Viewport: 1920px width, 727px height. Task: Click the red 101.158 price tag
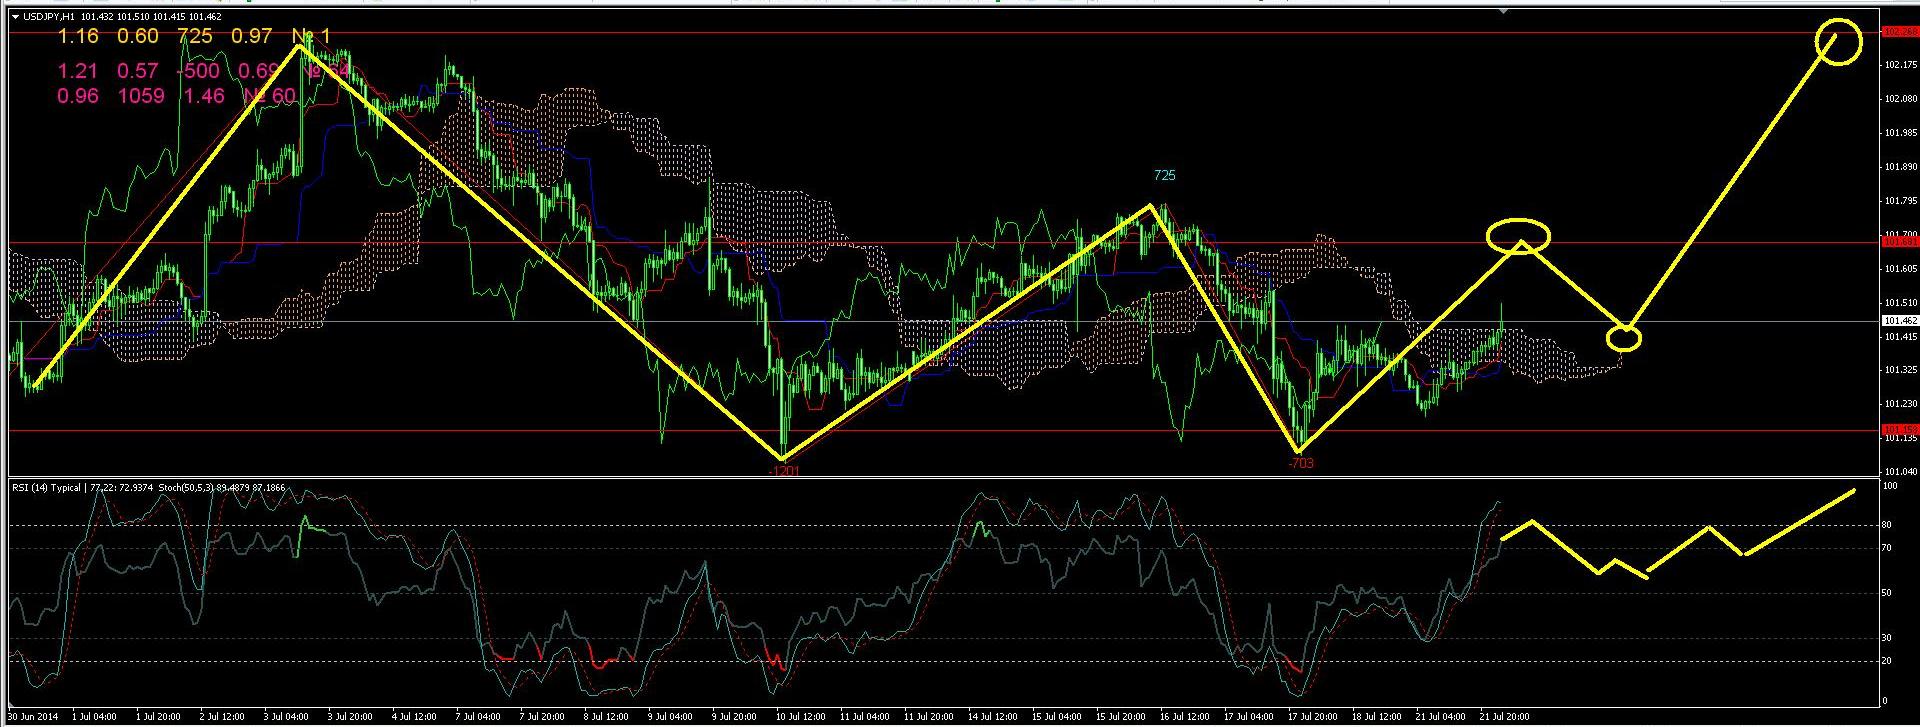[x=1899, y=430]
